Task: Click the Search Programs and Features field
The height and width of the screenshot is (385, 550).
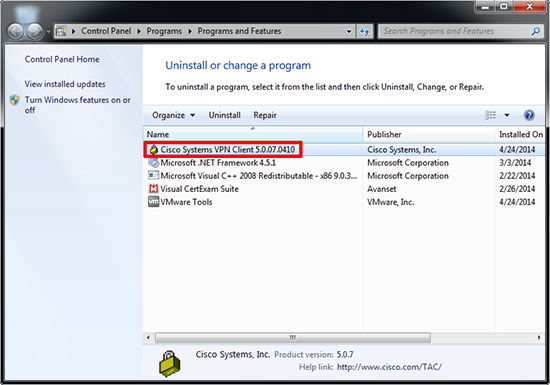Action: coord(460,31)
